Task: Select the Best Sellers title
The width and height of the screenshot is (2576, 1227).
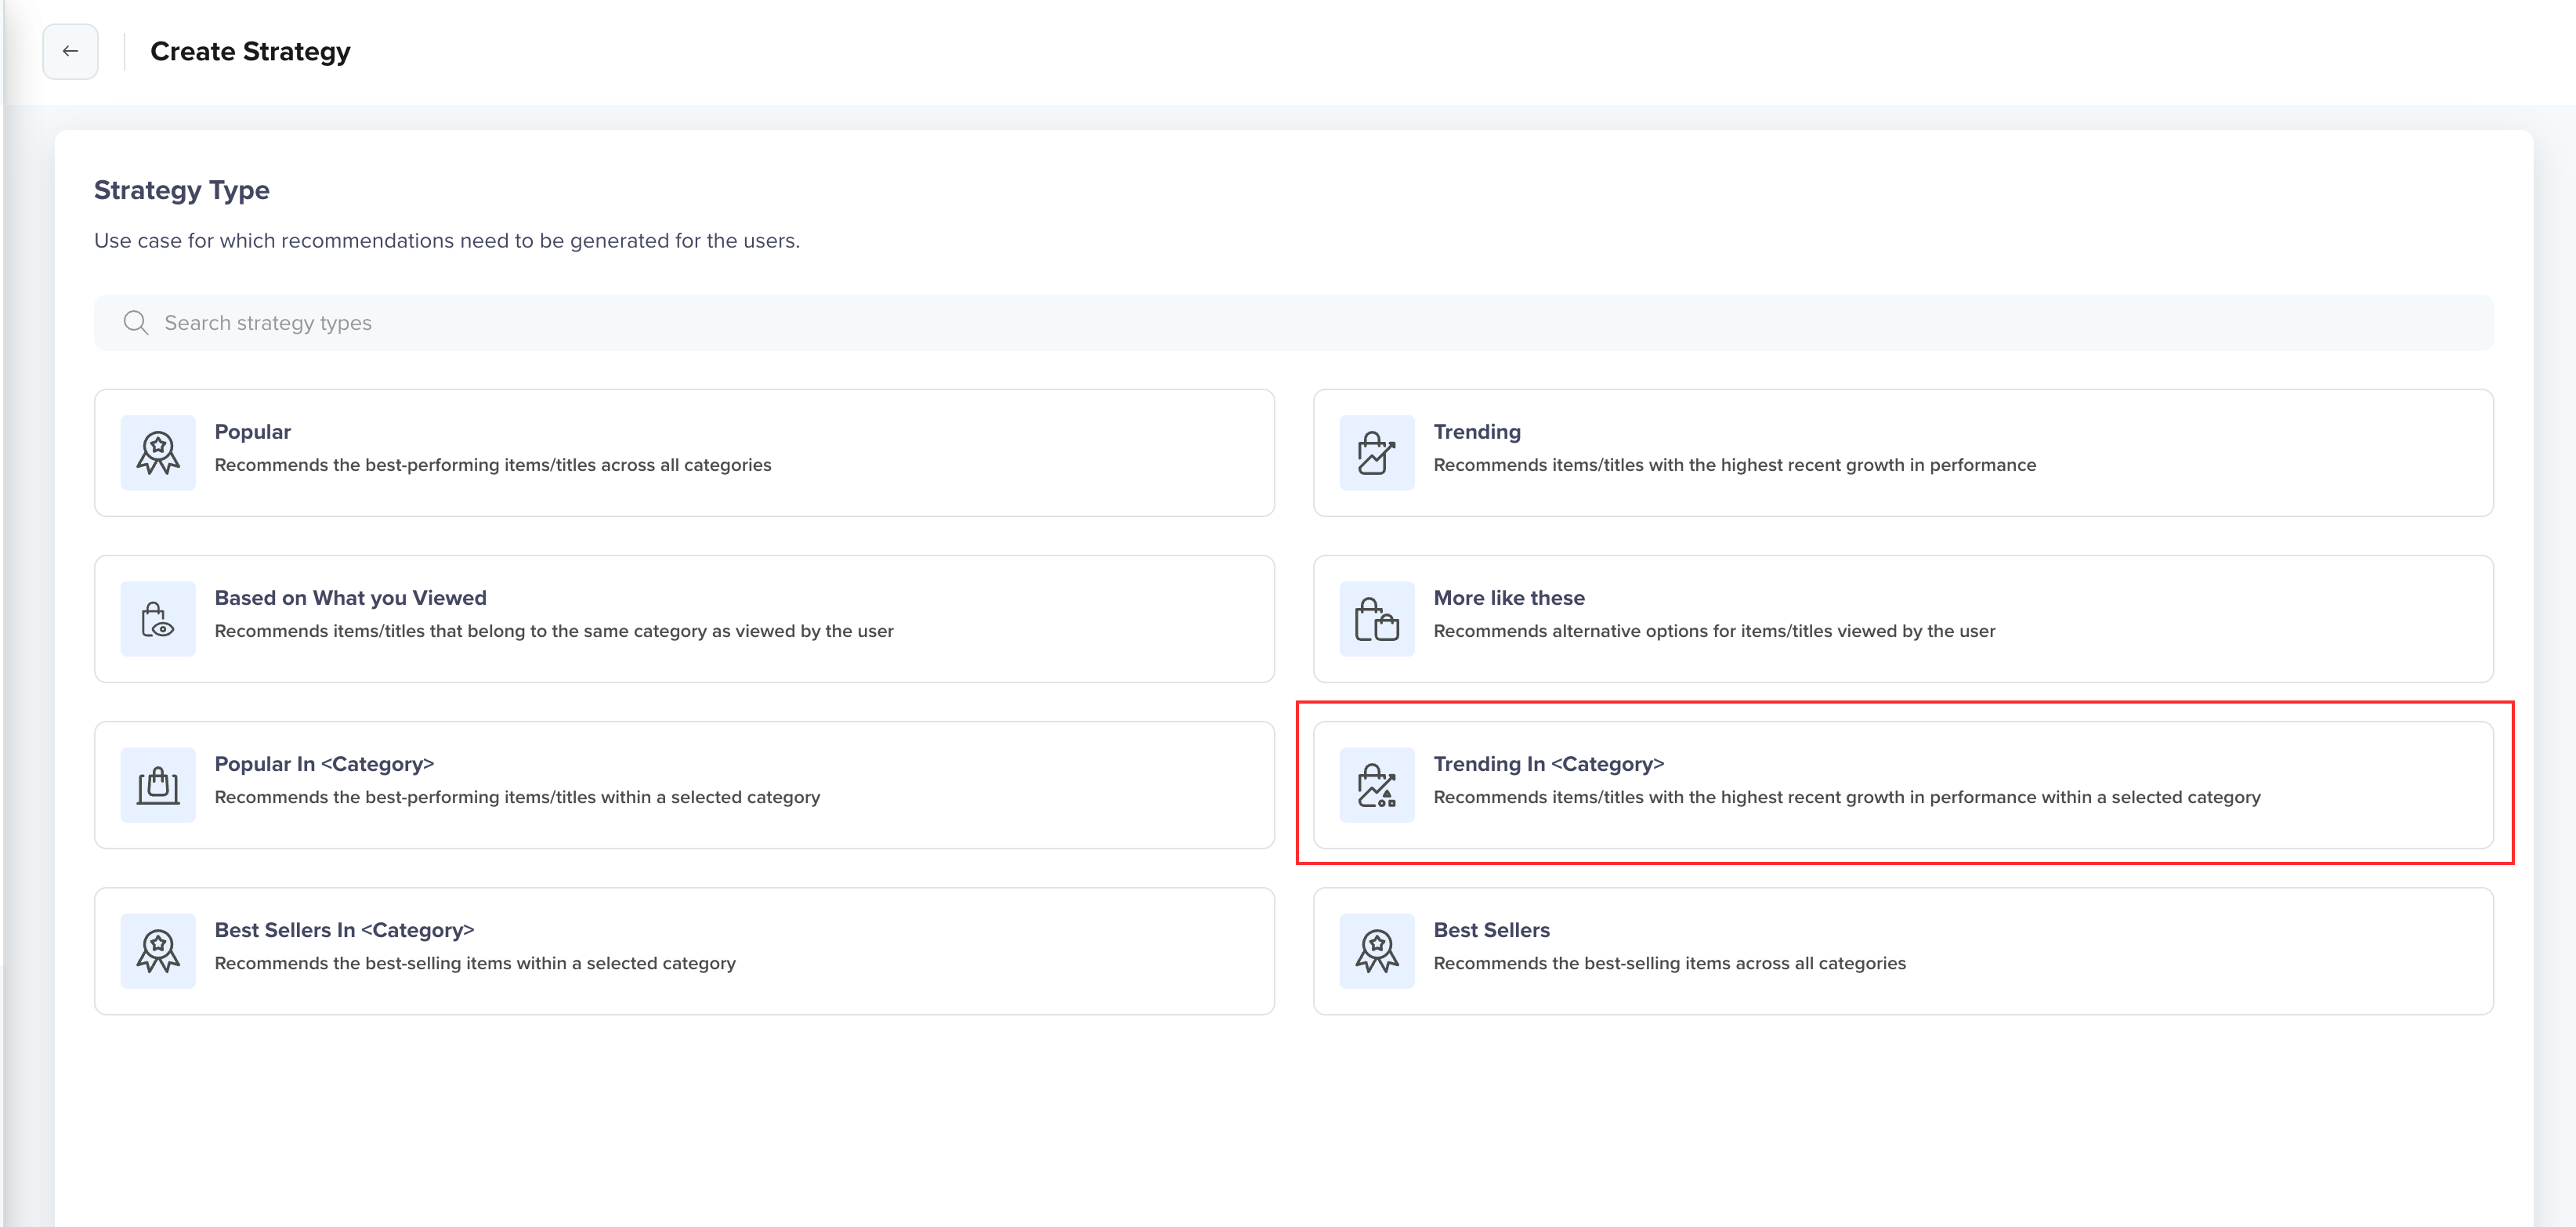Action: (x=1492, y=930)
